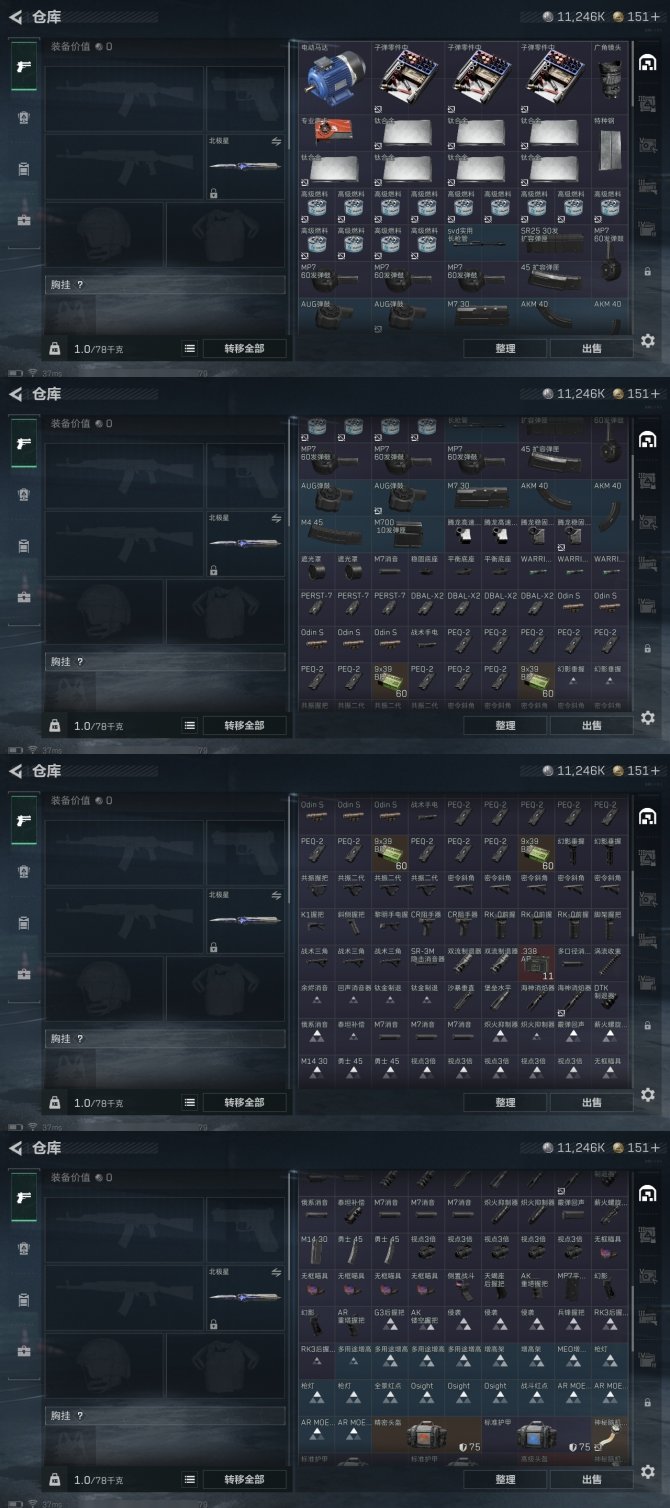Toggle lock on 北极星 knife in topmost screenshot
Screen dimensions: 670x1508
(214, 193)
